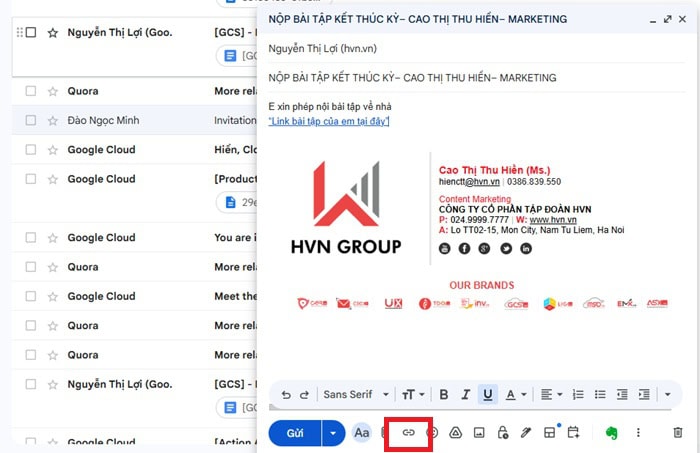
Task: Tick checkbox for first Google Cloud email
Action: pyautogui.click(x=31, y=150)
